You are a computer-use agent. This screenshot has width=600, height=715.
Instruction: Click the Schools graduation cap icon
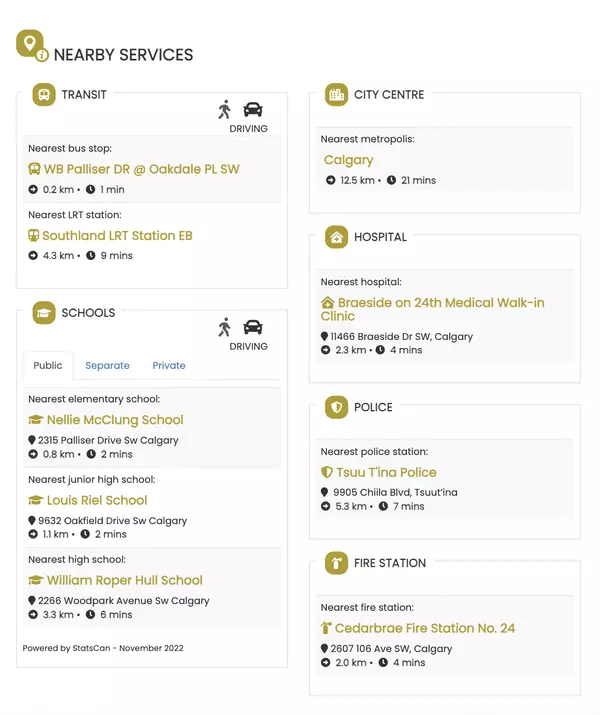tap(44, 313)
